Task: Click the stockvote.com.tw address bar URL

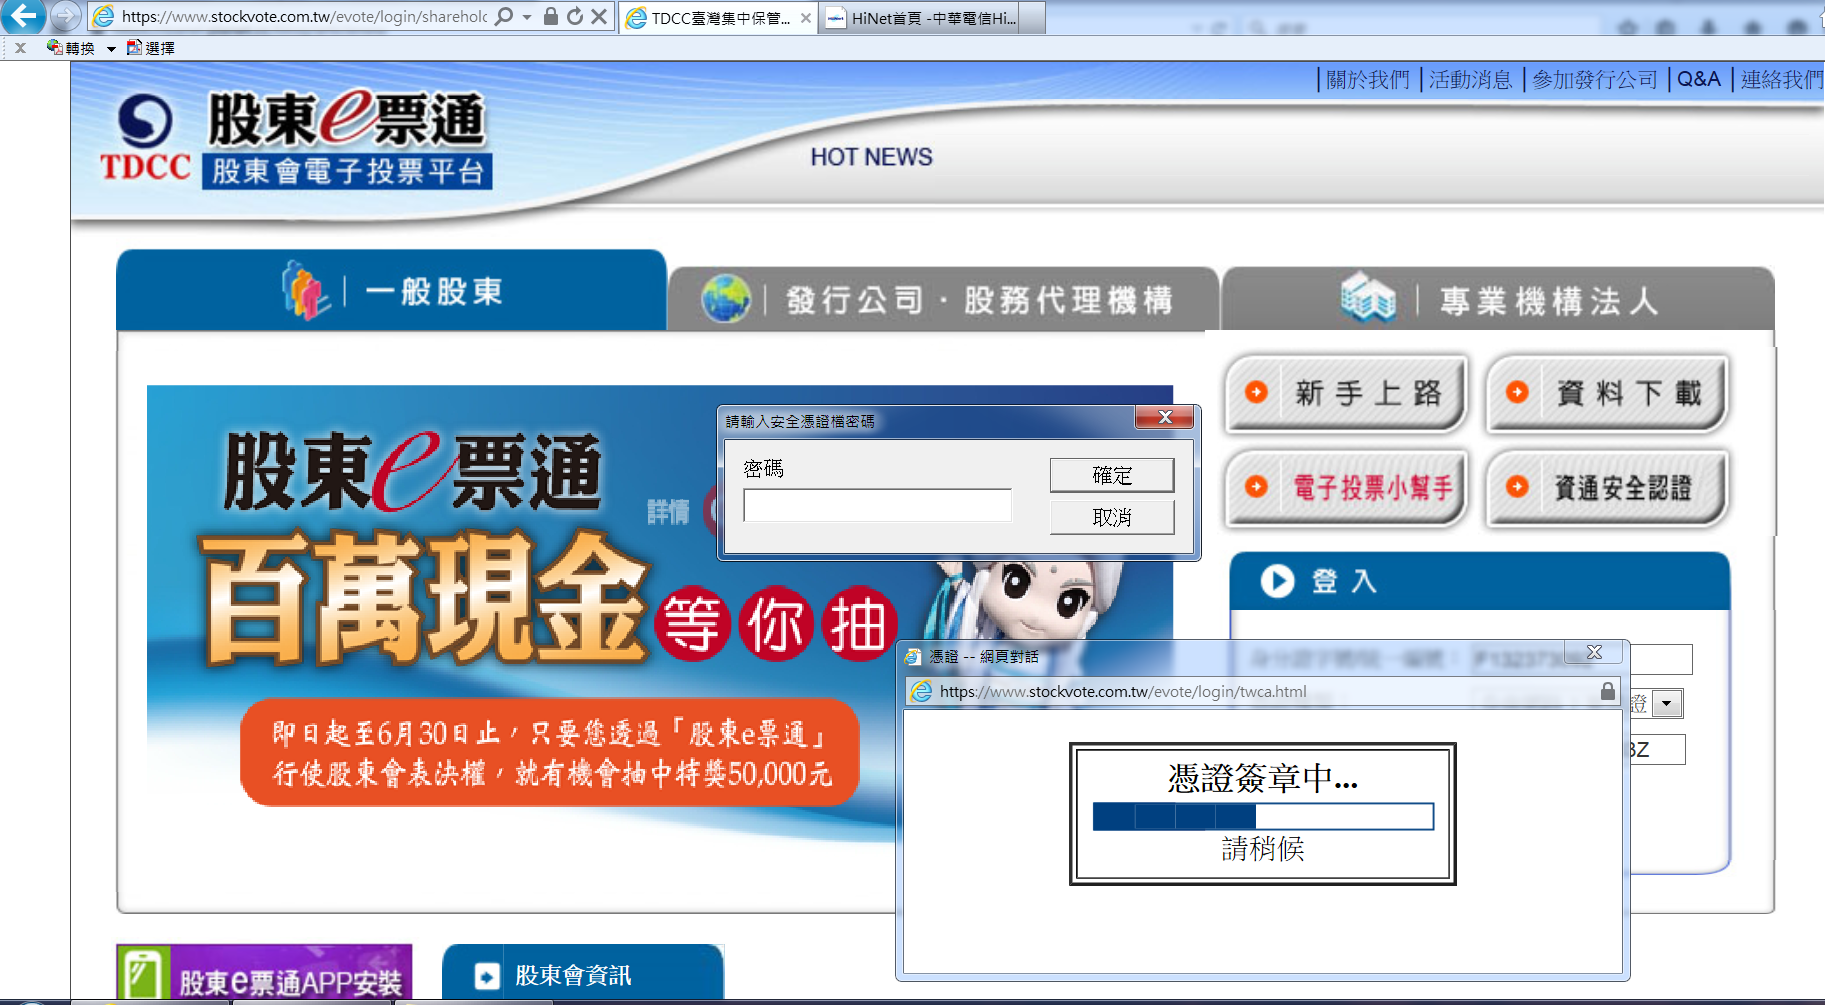Action: [x=304, y=16]
